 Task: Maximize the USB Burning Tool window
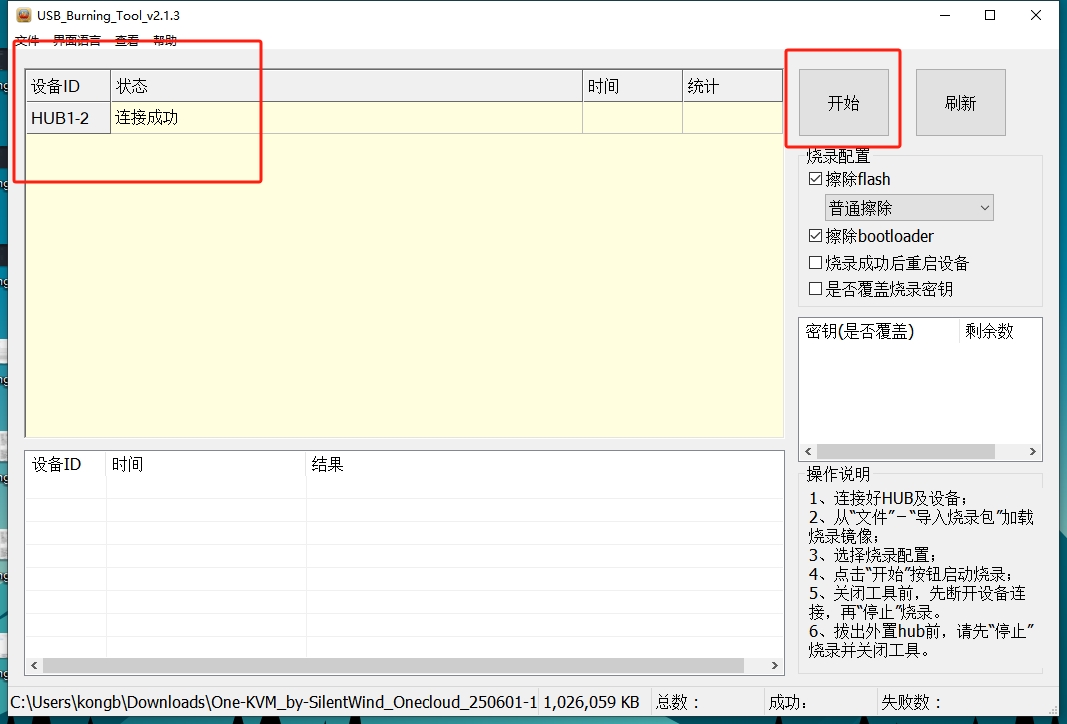point(990,15)
